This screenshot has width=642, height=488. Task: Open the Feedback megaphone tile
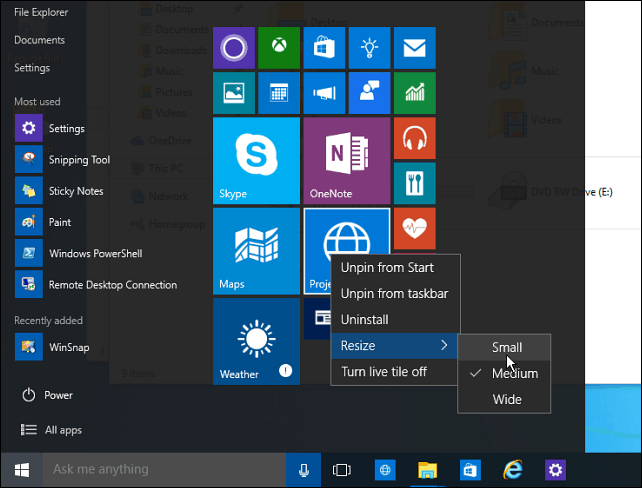point(324,93)
